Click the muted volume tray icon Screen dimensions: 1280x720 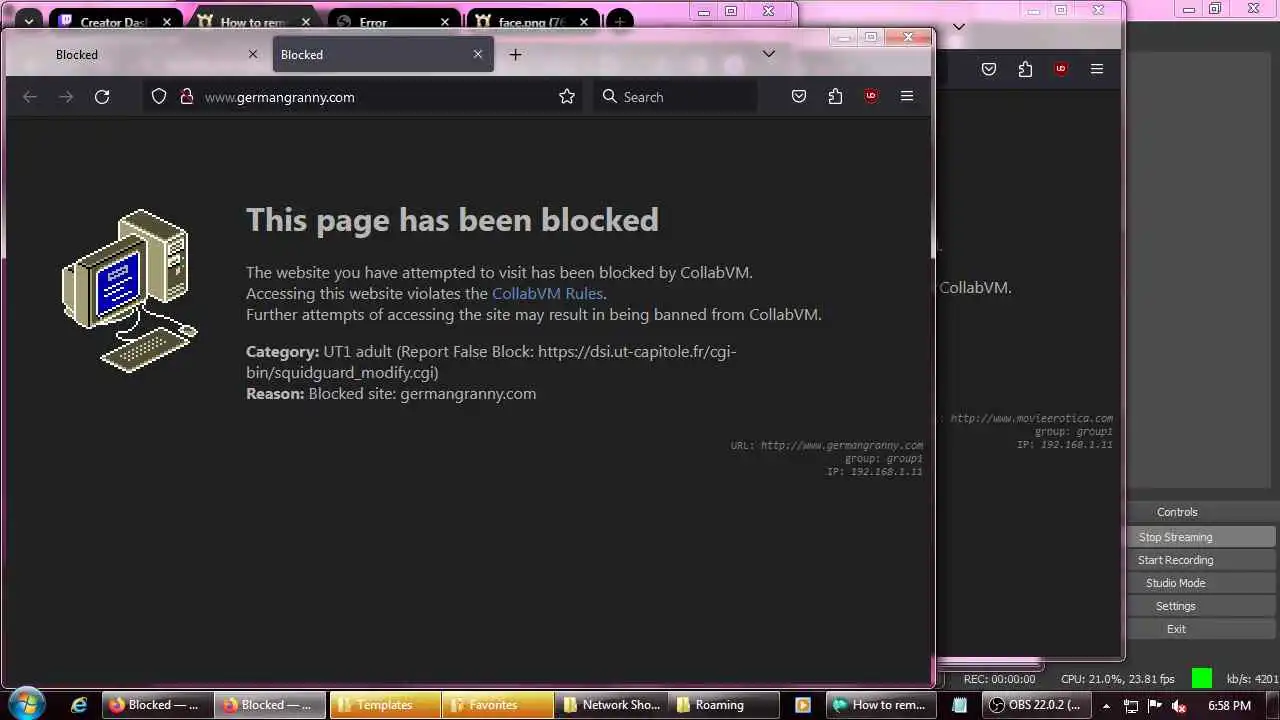tap(1179, 706)
